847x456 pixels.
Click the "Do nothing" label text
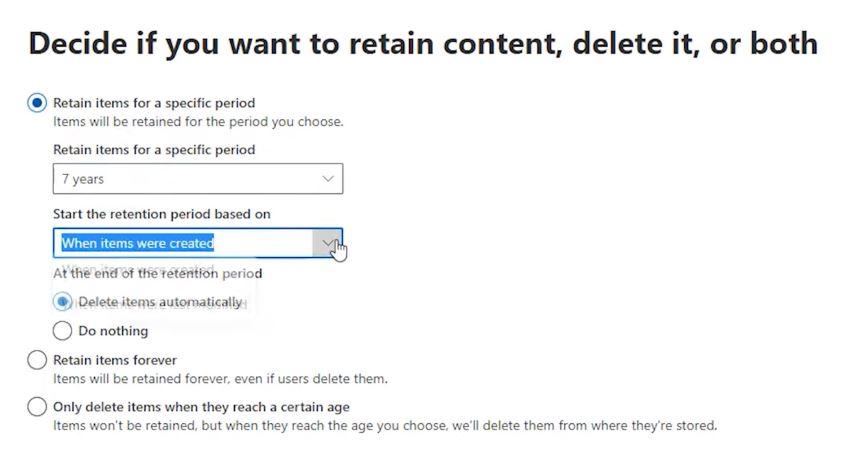click(113, 331)
